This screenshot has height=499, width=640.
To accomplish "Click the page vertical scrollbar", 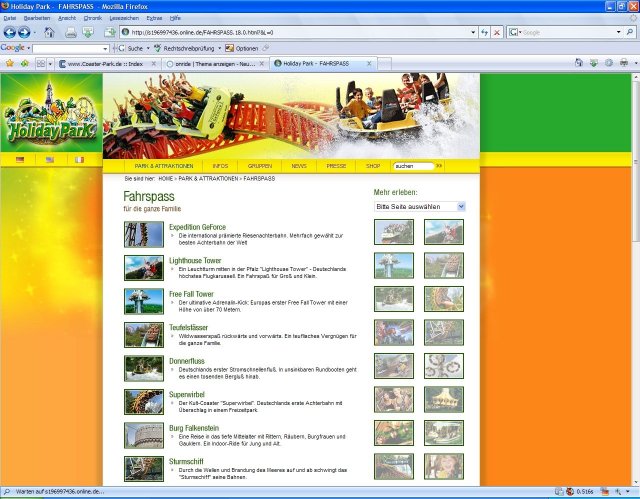I will tap(636, 279).
